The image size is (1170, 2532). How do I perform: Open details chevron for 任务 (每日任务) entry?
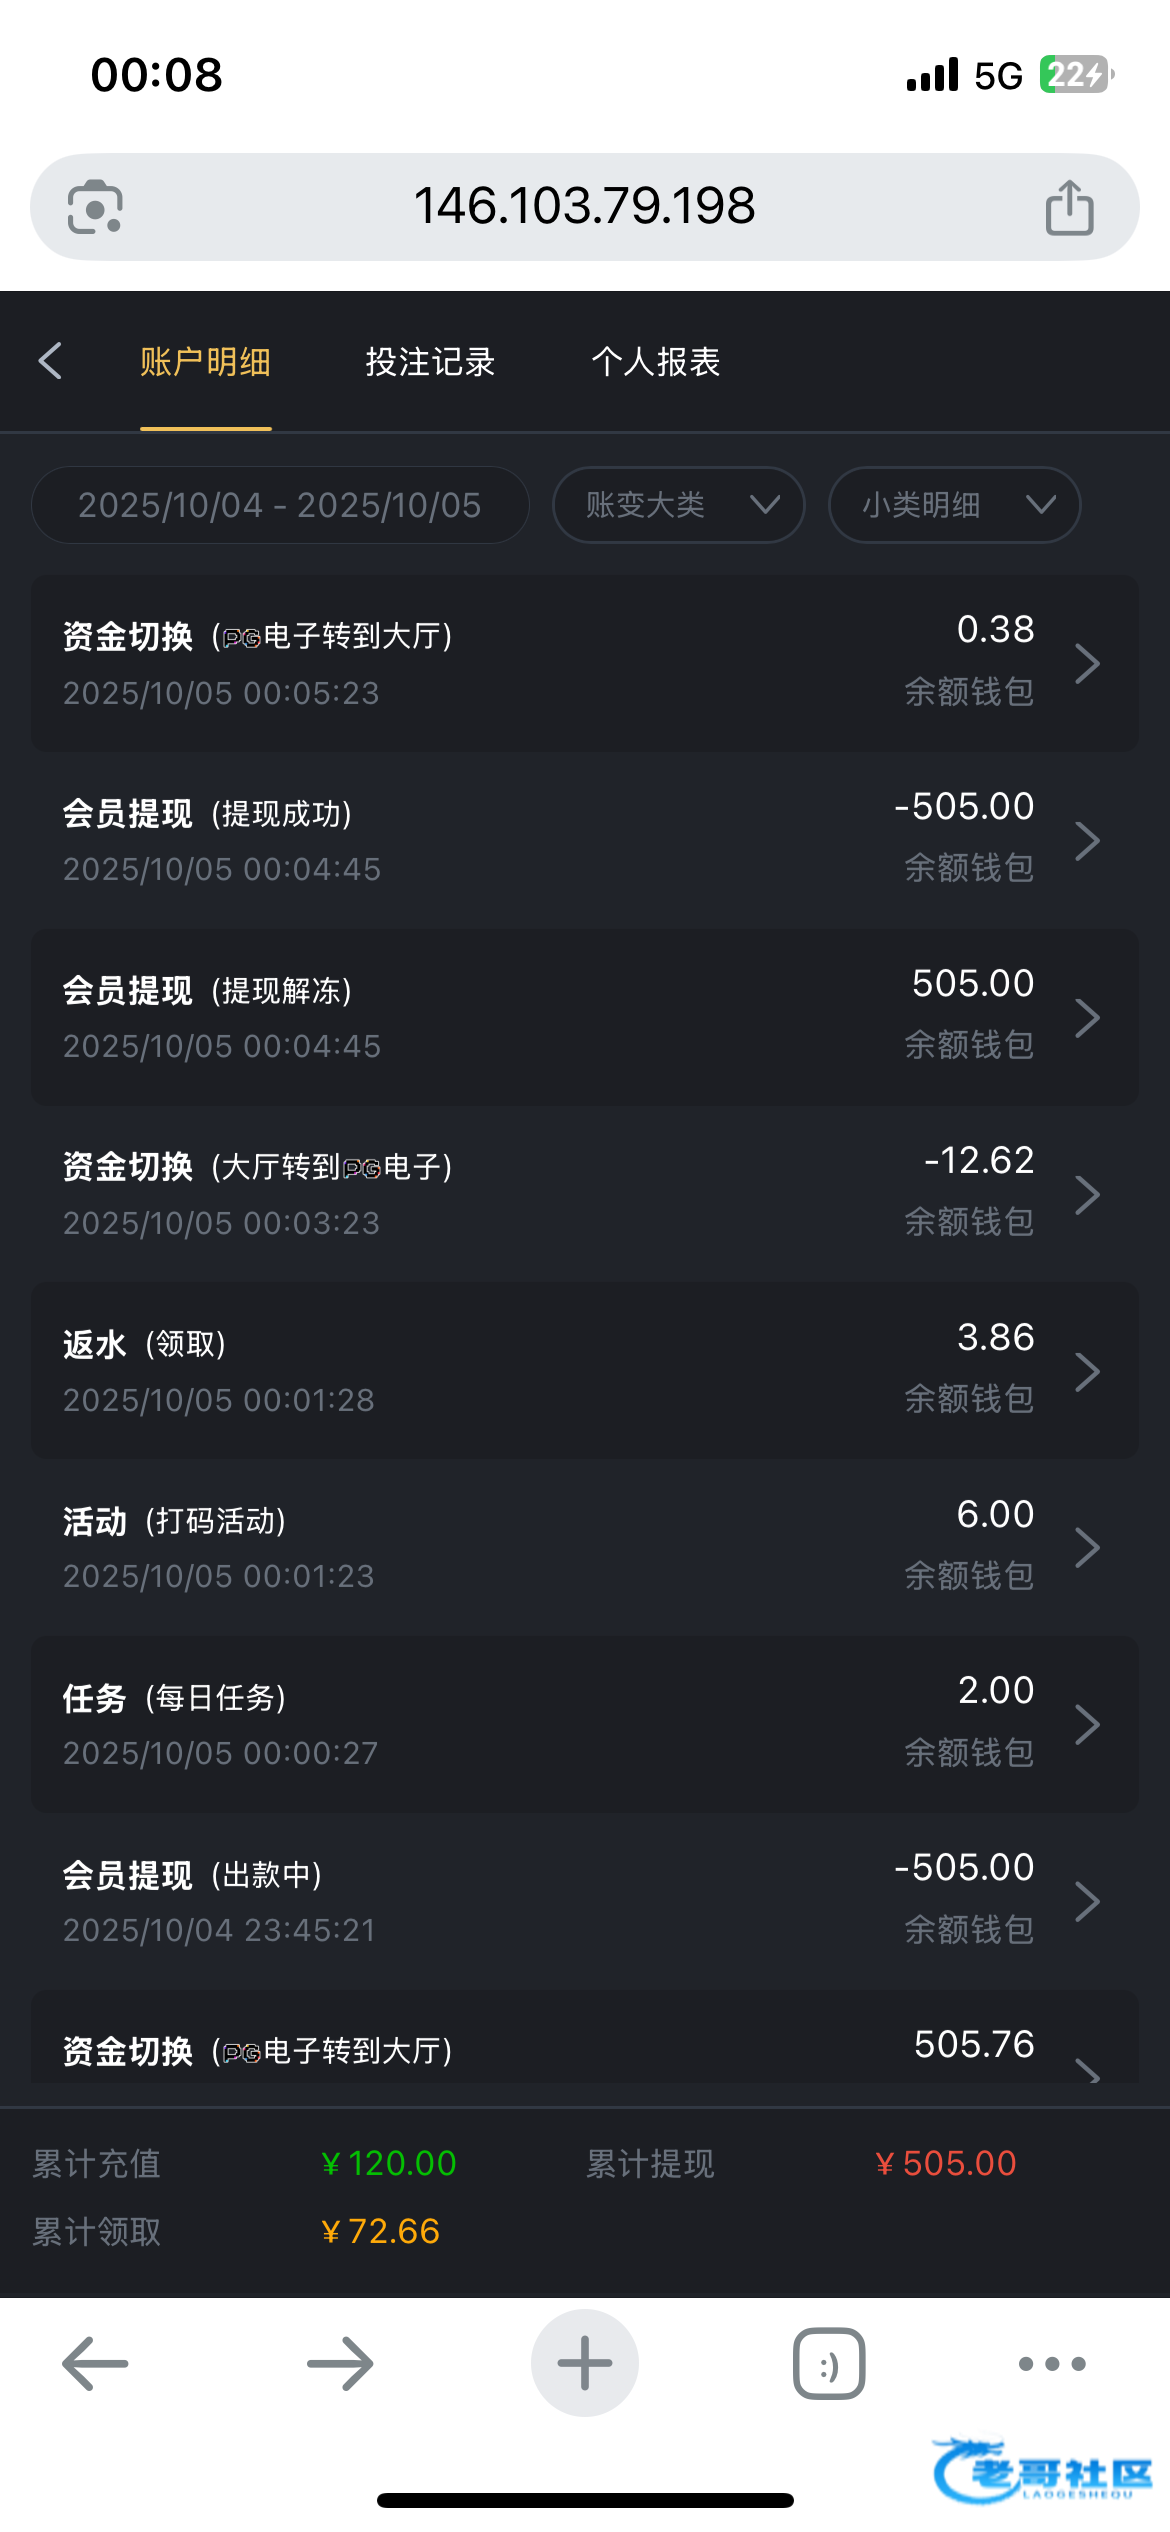[x=1087, y=1725]
